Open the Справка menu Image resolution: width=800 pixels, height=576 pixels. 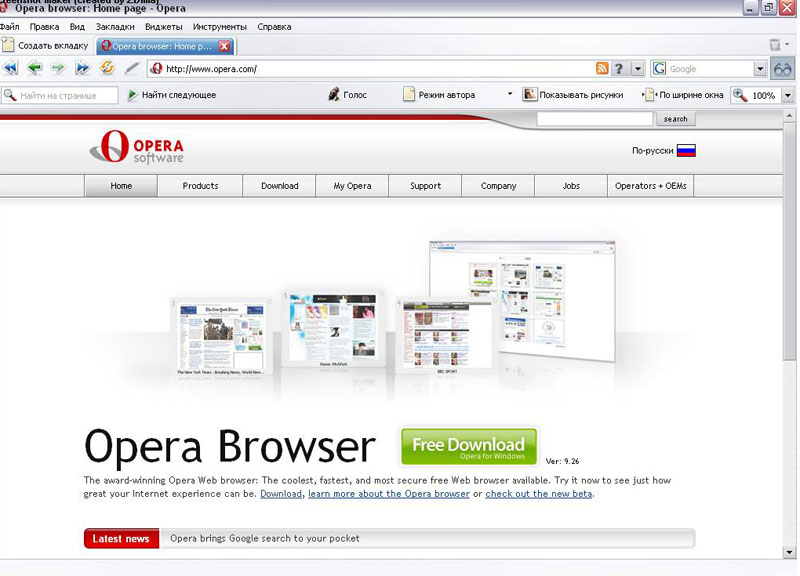click(x=274, y=27)
